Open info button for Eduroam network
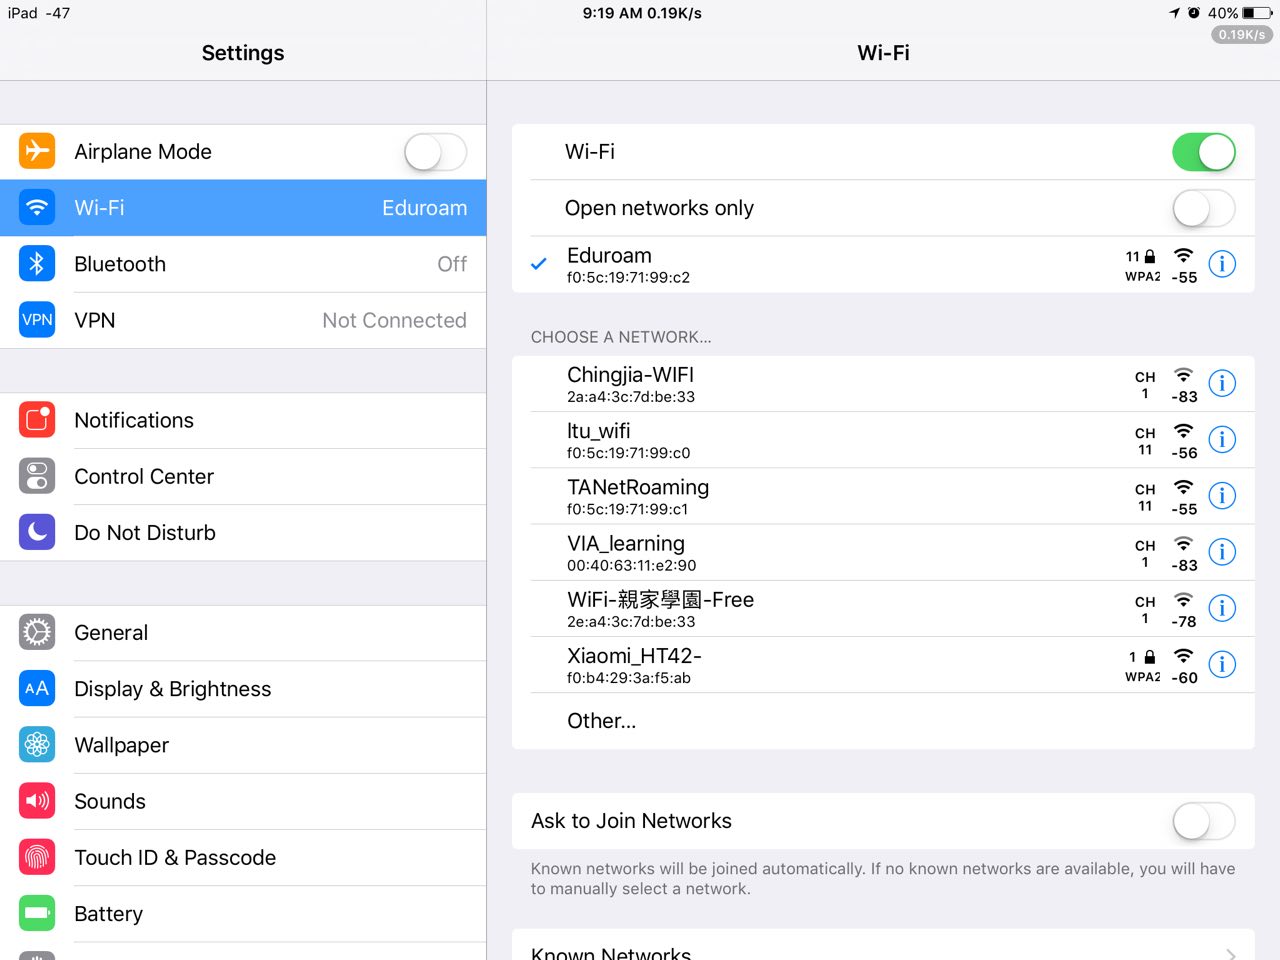Screen dimensions: 1280x960 click(x=1222, y=264)
